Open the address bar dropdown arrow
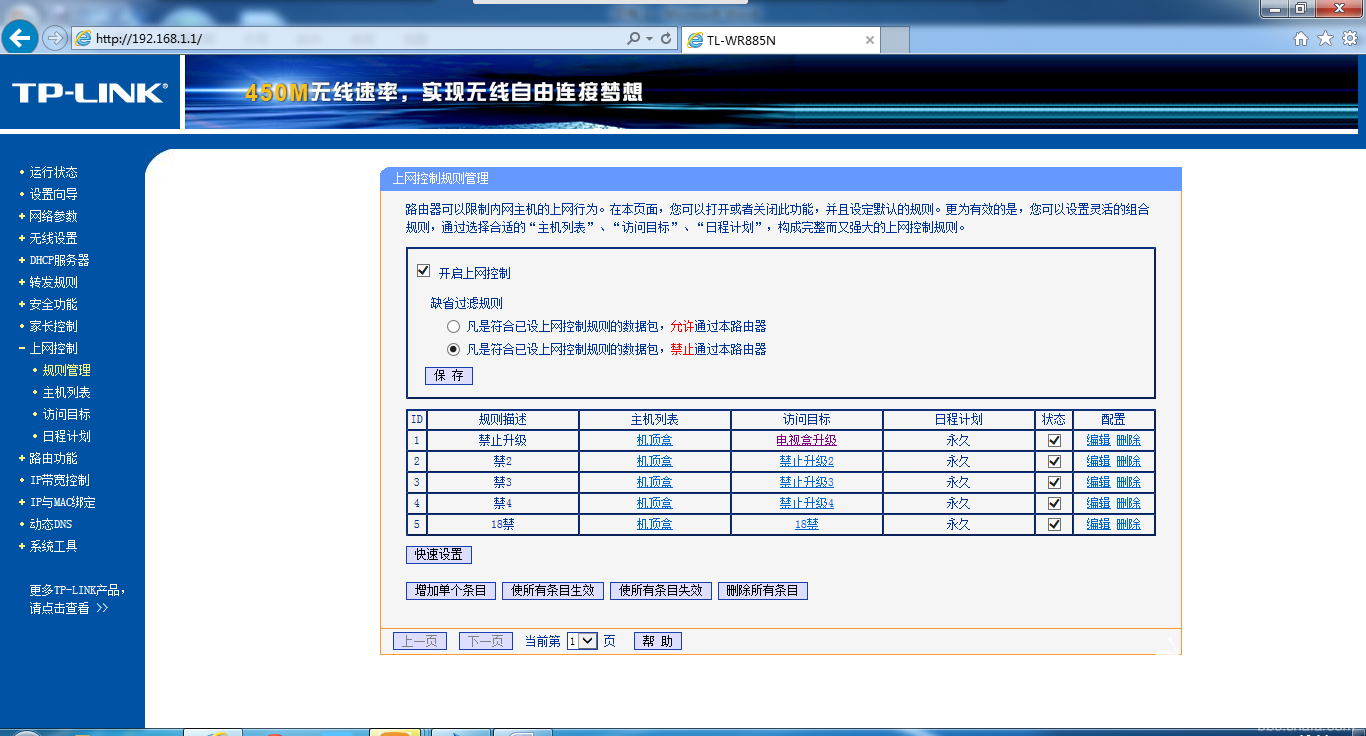 tap(649, 39)
